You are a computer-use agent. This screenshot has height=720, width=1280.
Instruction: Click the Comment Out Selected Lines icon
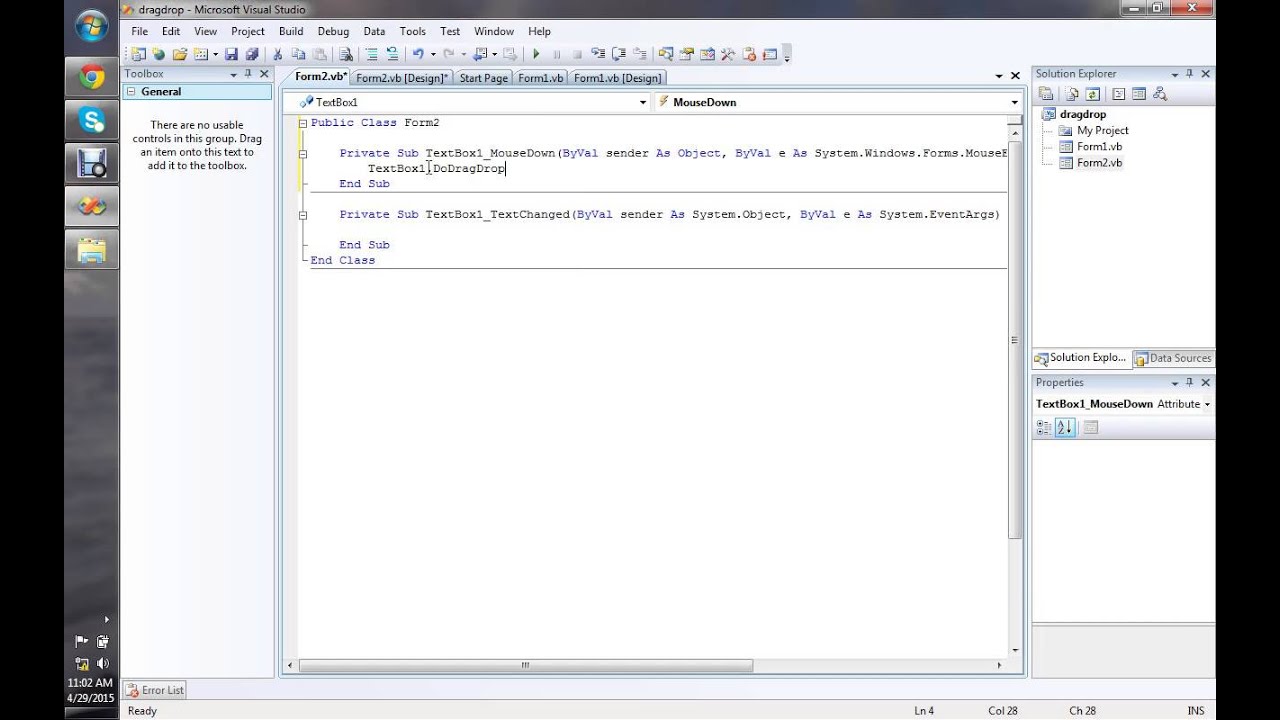pos(371,55)
